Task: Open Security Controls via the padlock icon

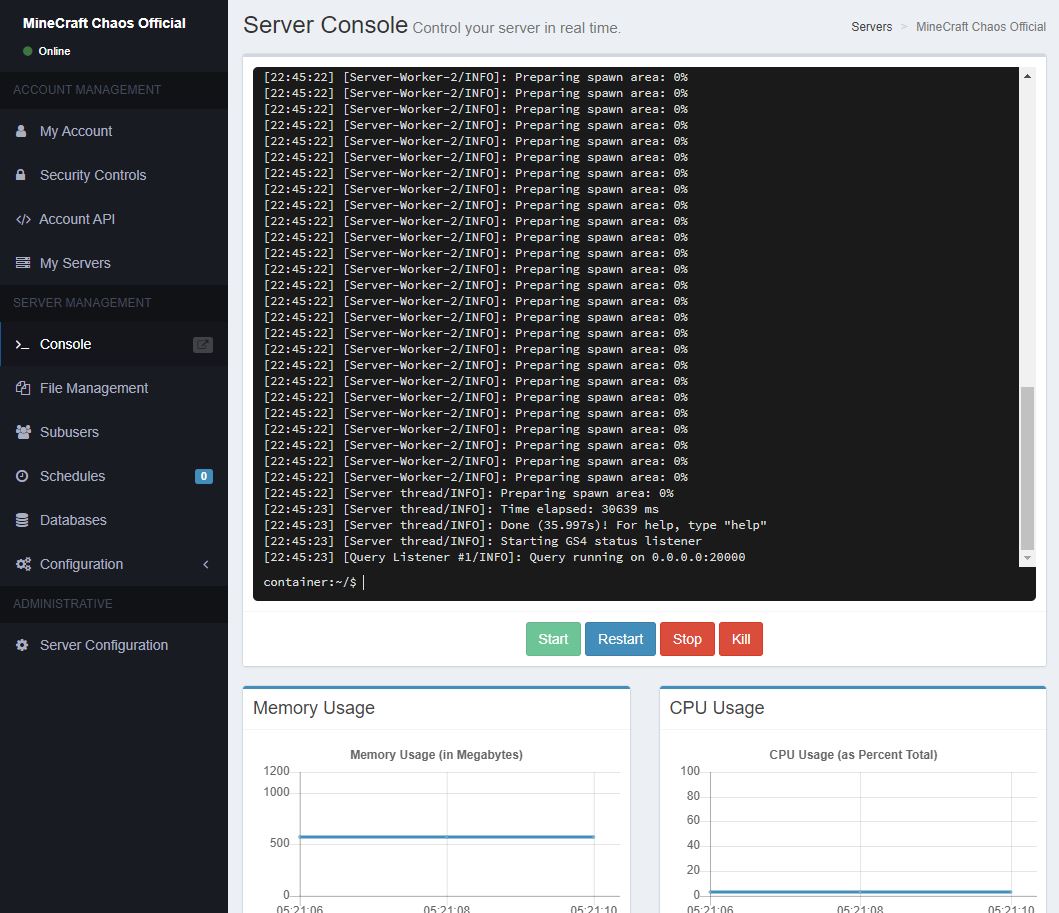Action: [22, 175]
